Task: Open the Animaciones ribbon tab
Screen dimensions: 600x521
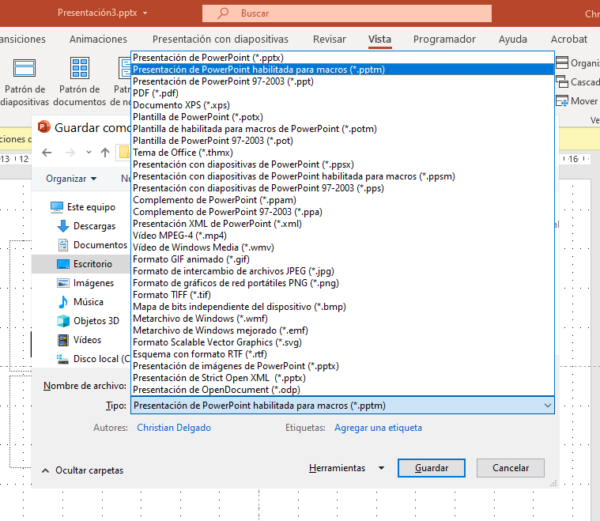Action: (98, 39)
